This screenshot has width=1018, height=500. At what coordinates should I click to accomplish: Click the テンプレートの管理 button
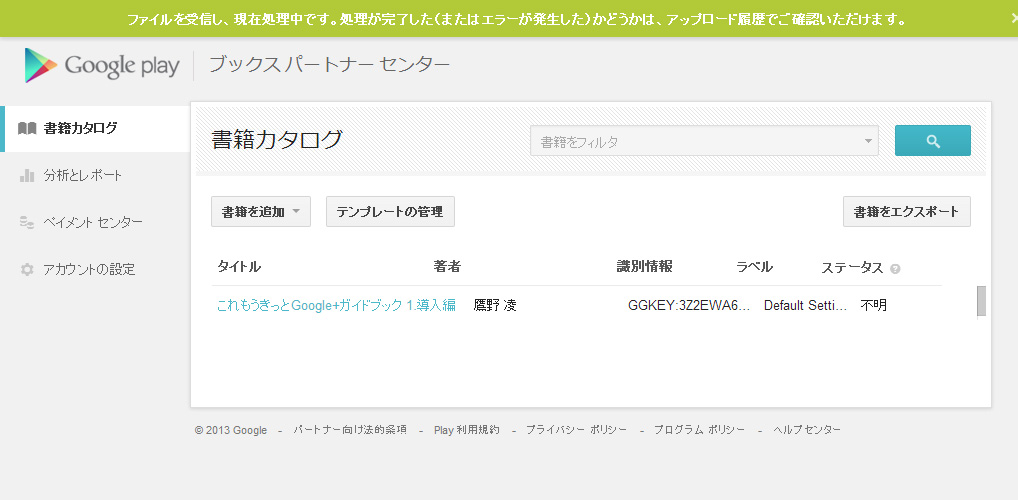tap(390, 212)
